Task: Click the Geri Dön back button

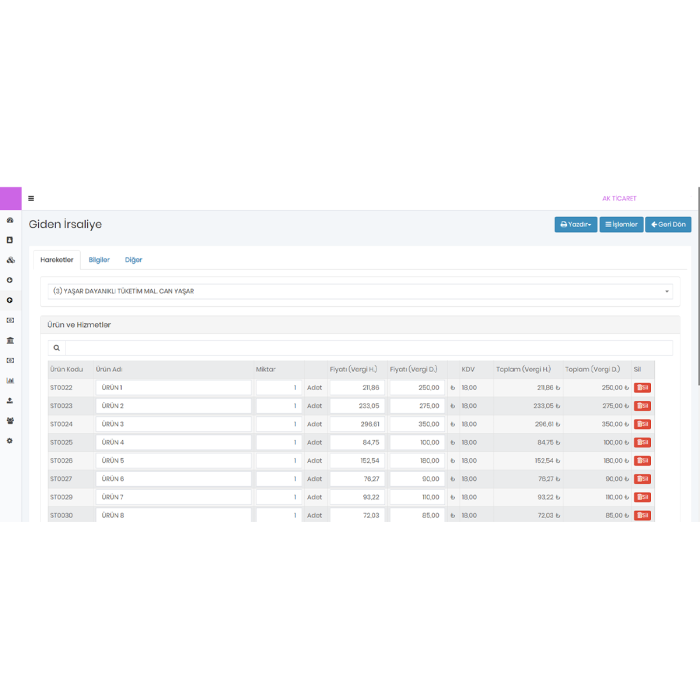Action: 668,225
